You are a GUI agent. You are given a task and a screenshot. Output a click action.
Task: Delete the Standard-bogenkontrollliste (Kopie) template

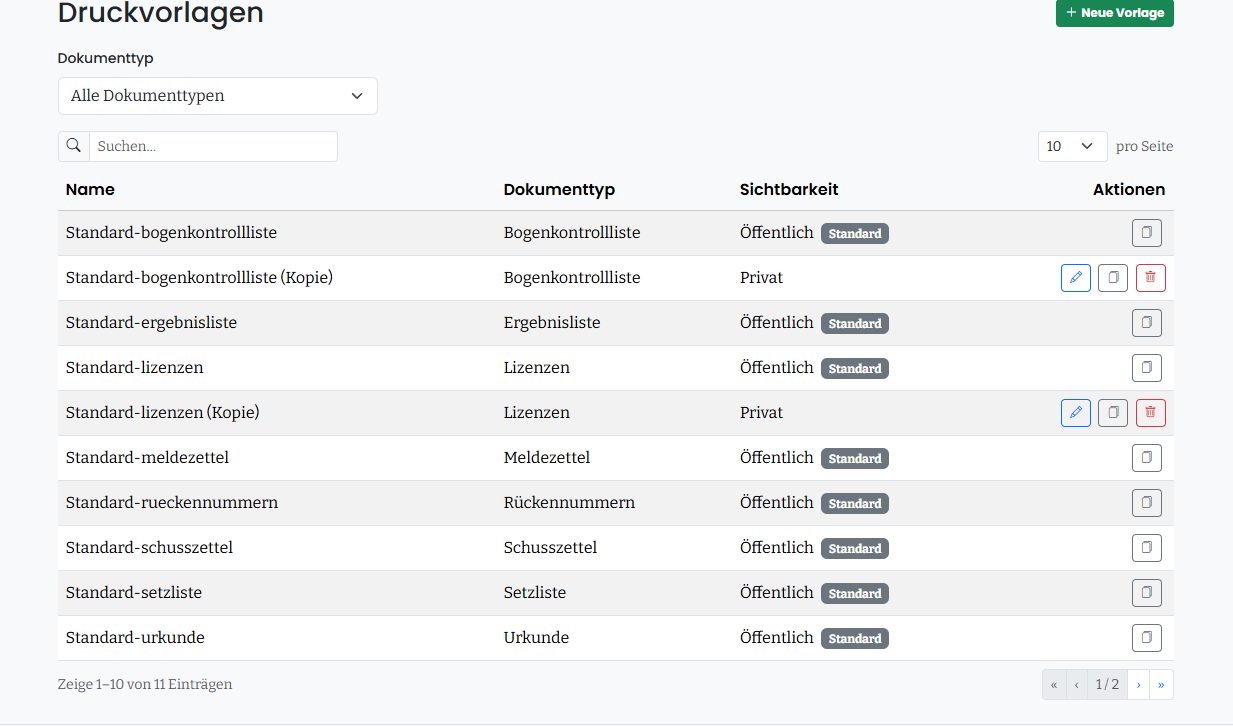(x=1151, y=278)
